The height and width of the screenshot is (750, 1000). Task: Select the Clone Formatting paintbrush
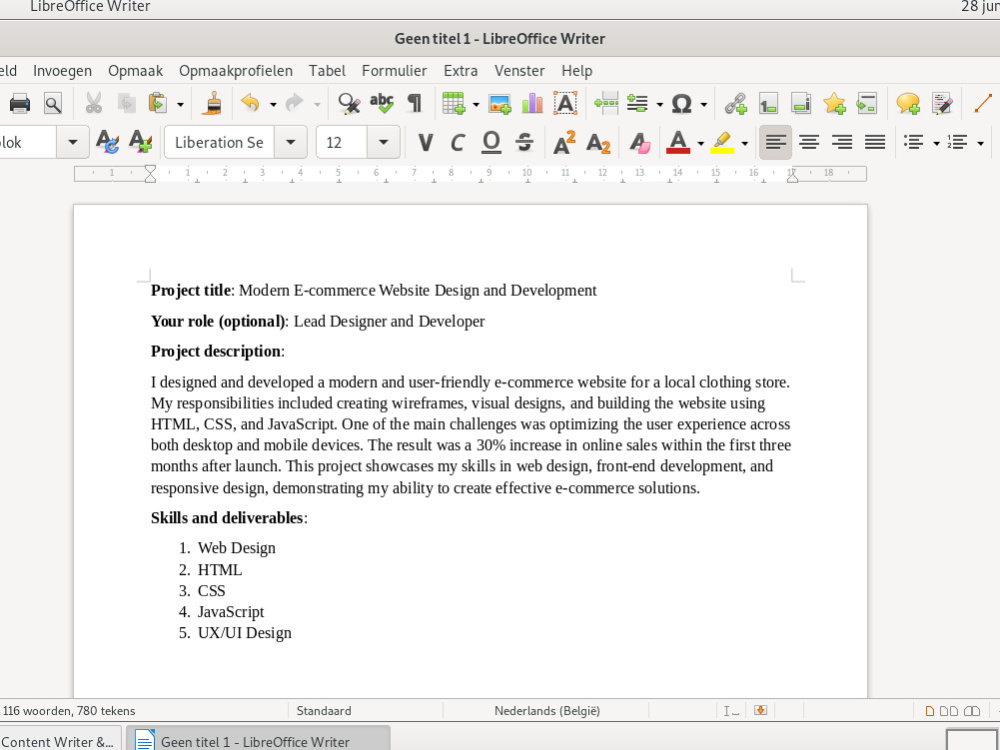pos(212,103)
